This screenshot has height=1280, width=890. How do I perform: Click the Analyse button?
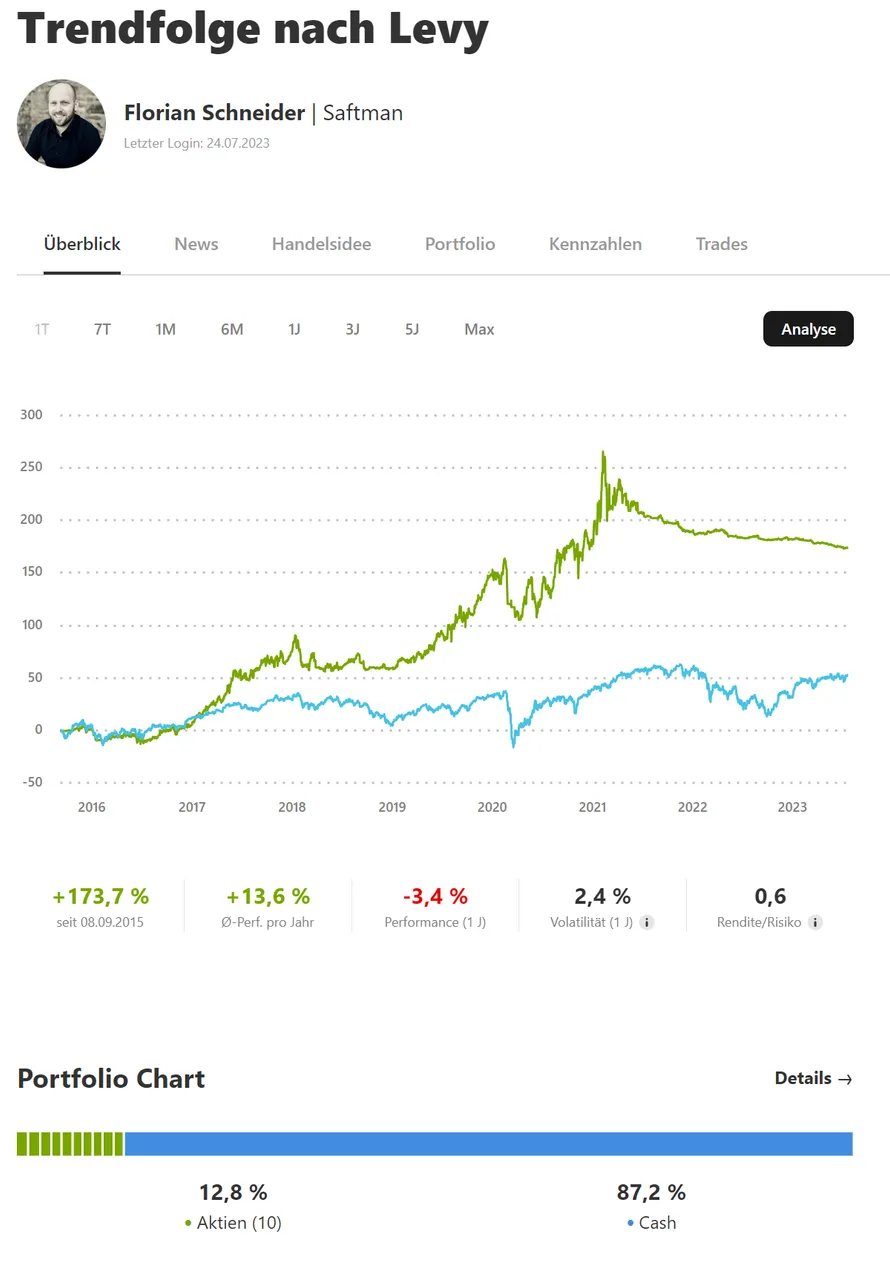(808, 329)
